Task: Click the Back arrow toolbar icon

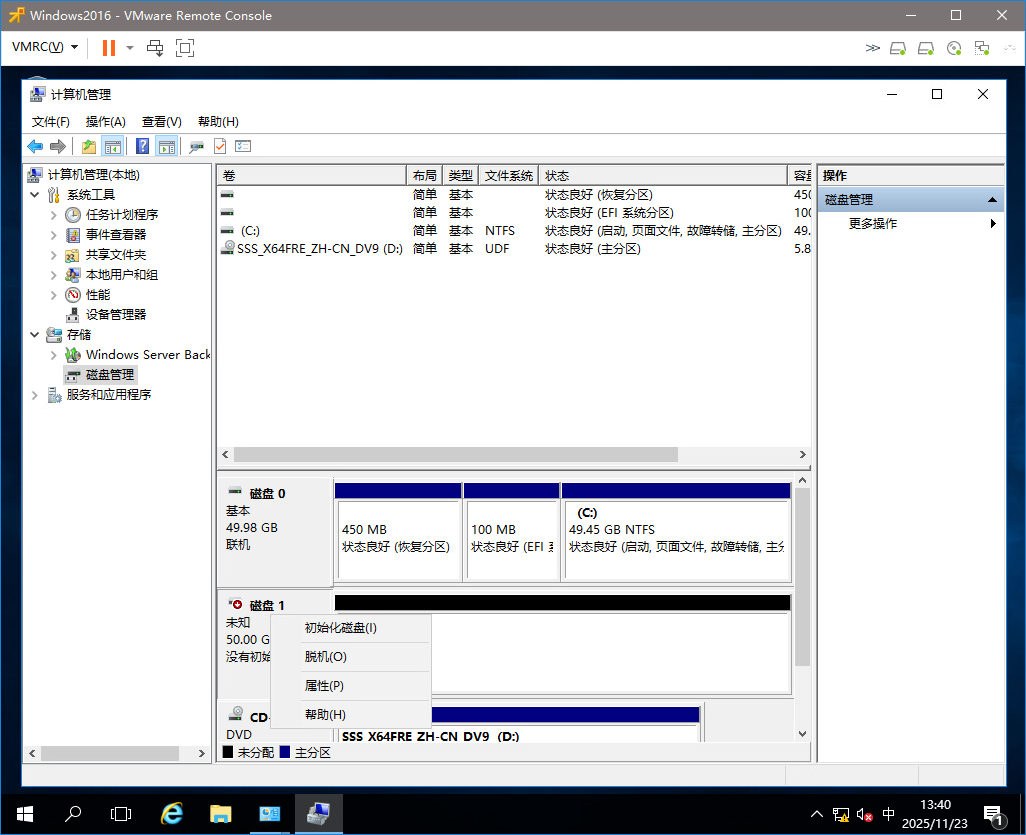Action: click(x=35, y=147)
